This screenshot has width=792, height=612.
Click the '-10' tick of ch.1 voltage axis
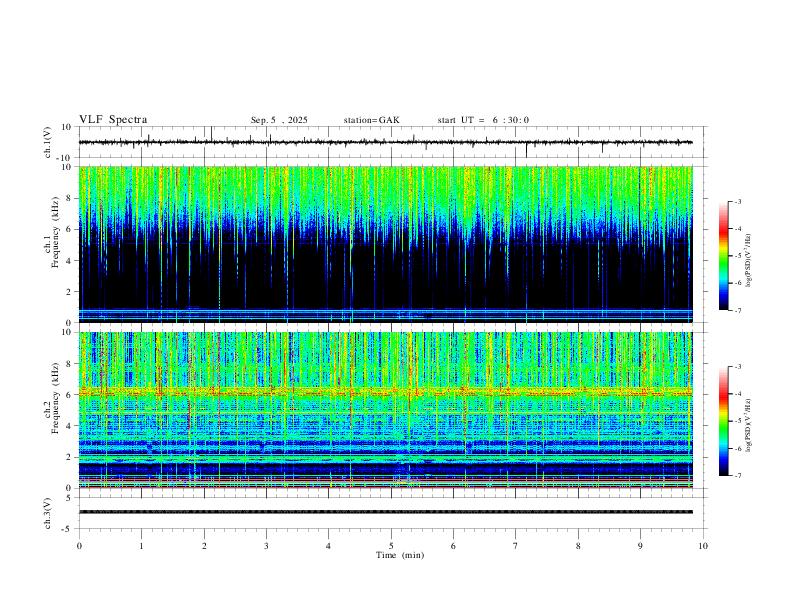(x=64, y=158)
